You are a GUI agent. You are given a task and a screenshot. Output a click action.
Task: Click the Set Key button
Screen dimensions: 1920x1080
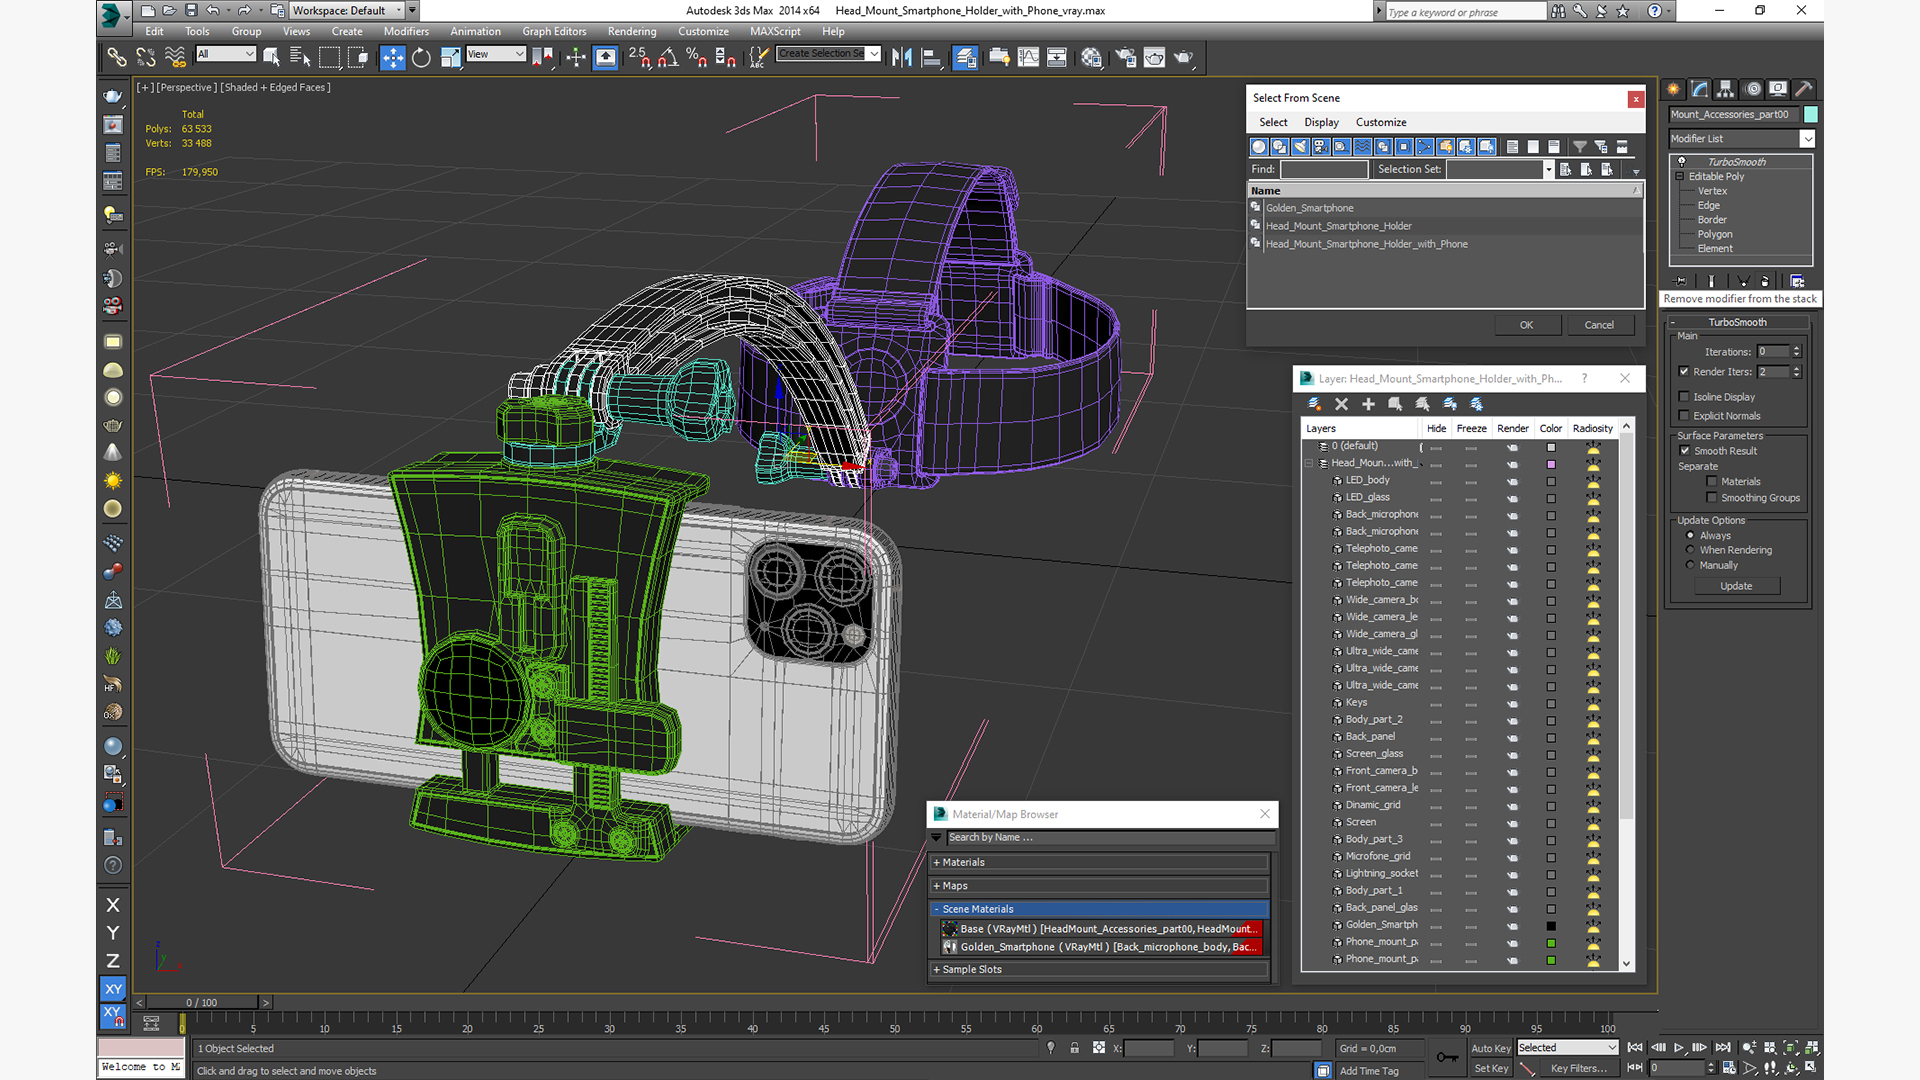(1490, 1068)
